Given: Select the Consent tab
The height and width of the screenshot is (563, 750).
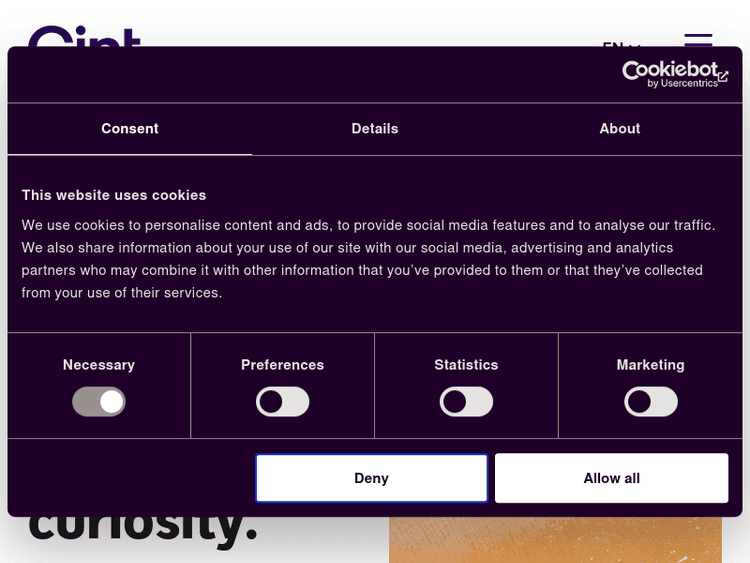Looking at the screenshot, I should pos(130,129).
